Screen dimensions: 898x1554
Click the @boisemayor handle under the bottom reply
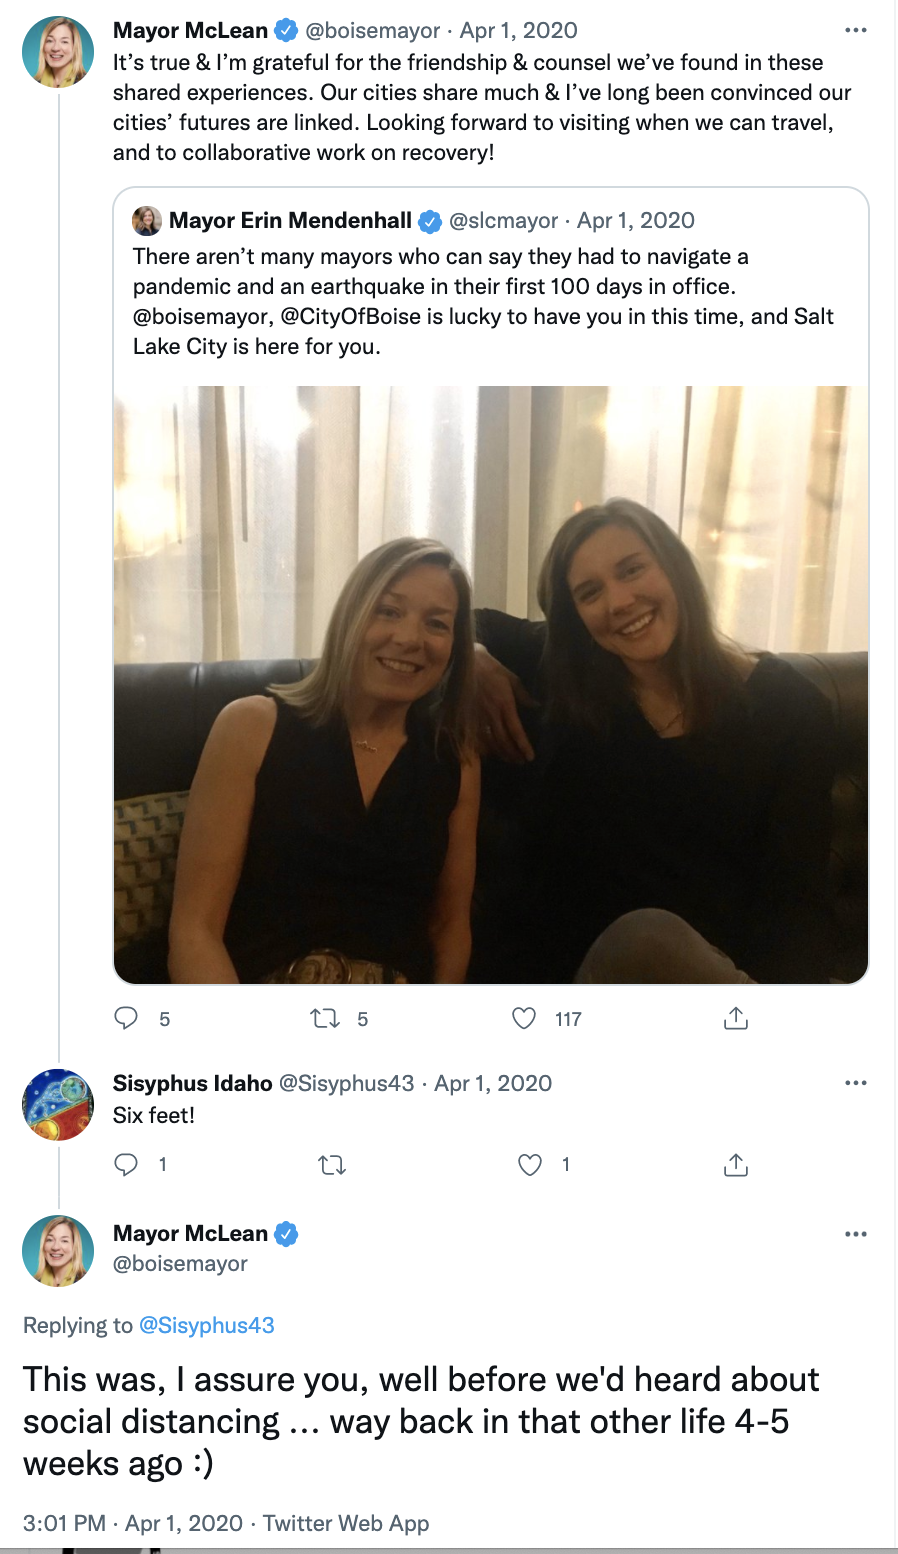pyautogui.click(x=180, y=1264)
